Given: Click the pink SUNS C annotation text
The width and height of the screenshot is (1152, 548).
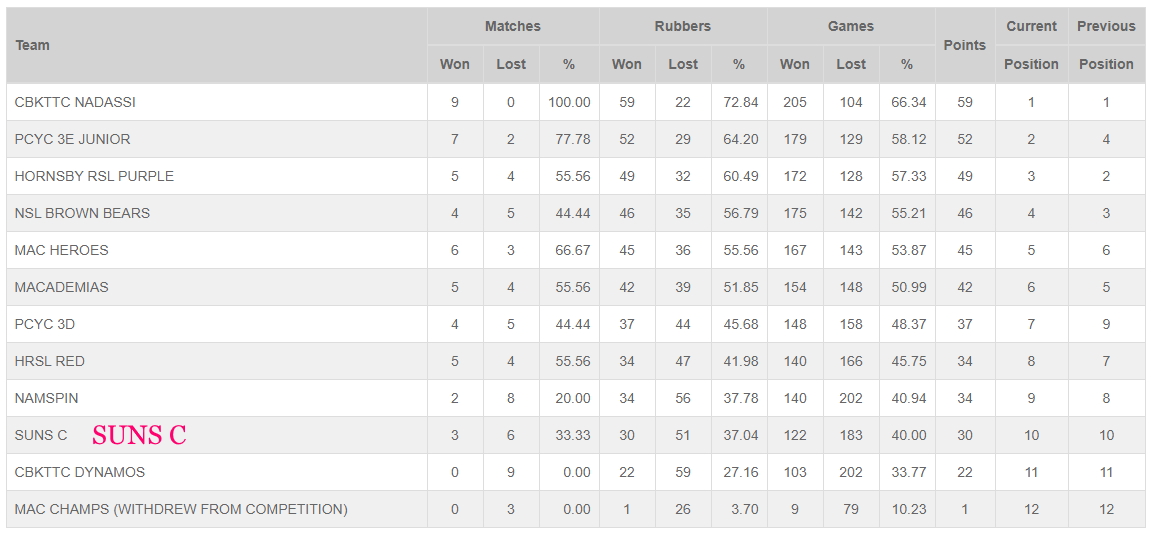Looking at the screenshot, I should tap(139, 436).
